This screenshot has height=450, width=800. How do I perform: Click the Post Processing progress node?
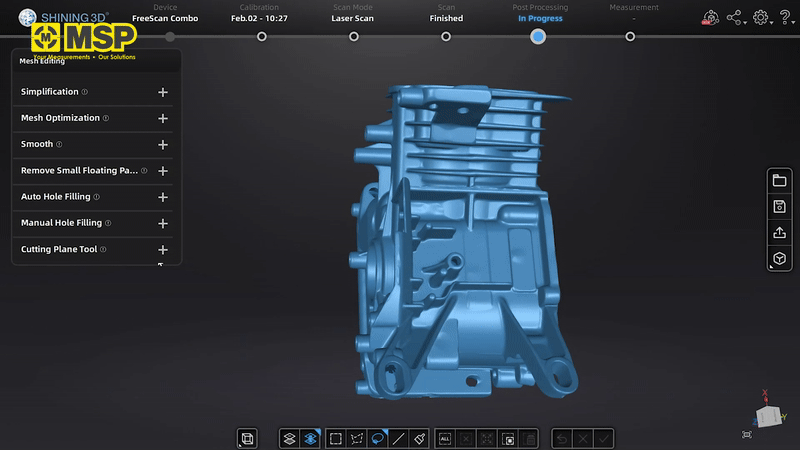point(538,36)
